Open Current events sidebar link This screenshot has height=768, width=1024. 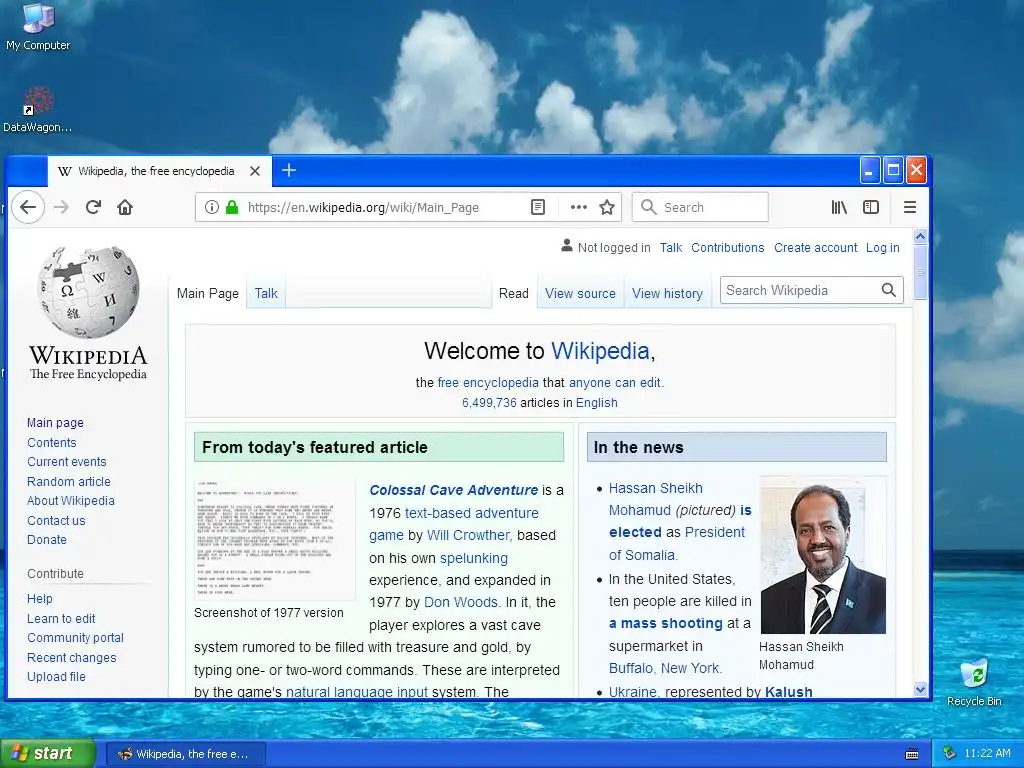(x=67, y=462)
